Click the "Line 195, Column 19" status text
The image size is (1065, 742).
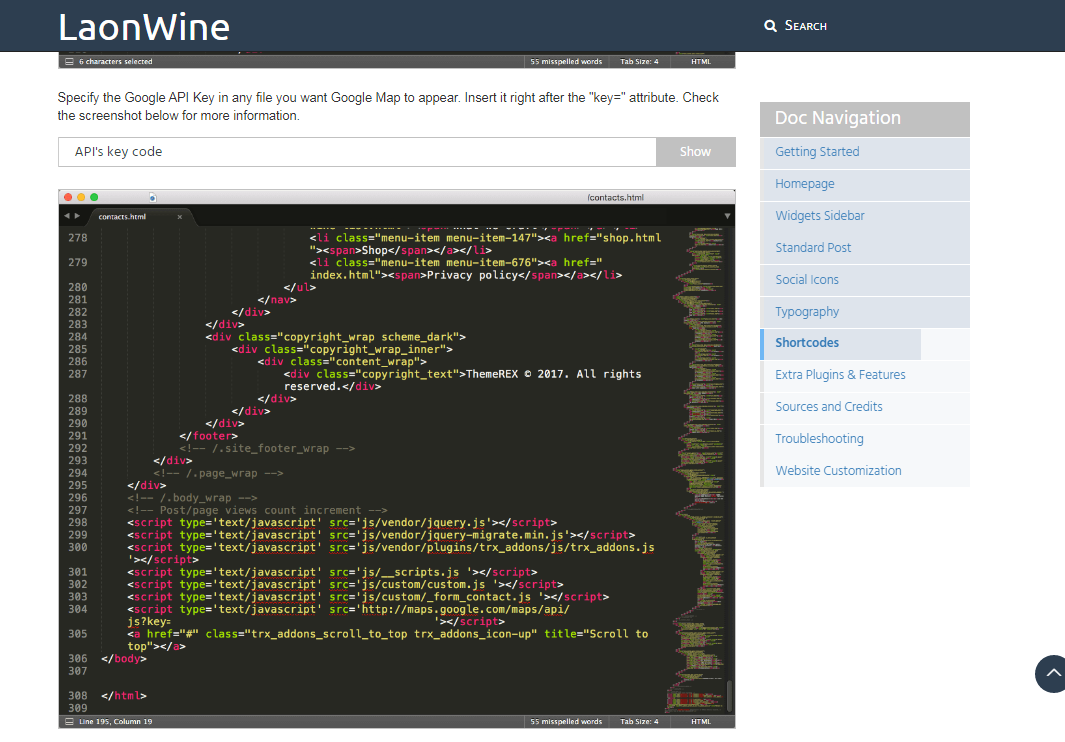click(x=115, y=722)
